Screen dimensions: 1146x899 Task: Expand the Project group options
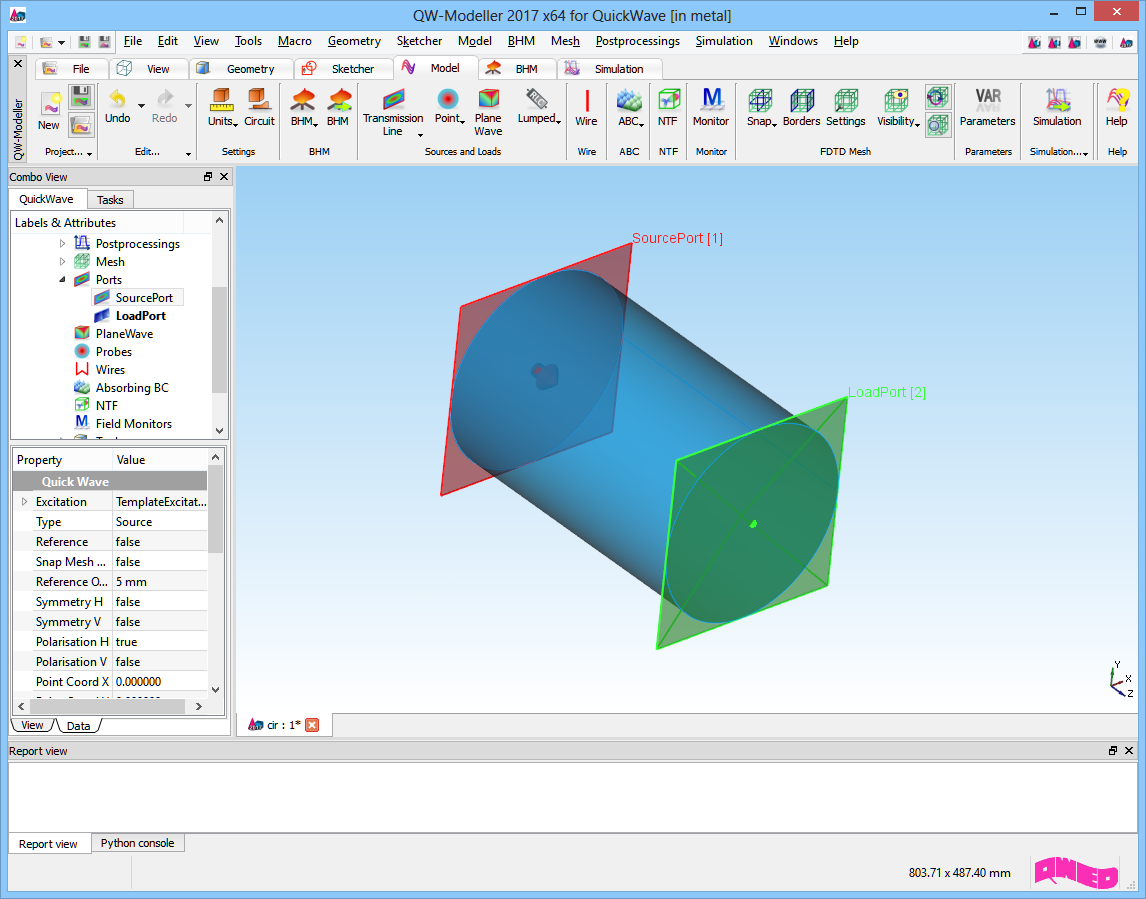[x=89, y=153]
